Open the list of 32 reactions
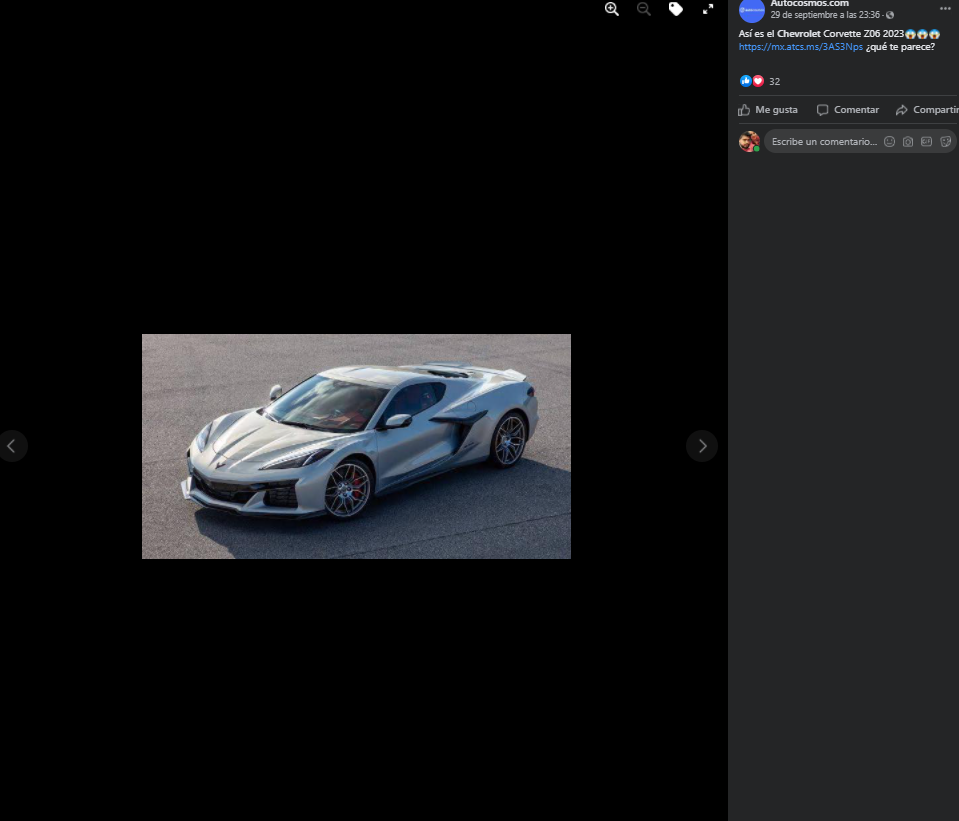The width and height of the screenshot is (959, 821). [x=774, y=81]
